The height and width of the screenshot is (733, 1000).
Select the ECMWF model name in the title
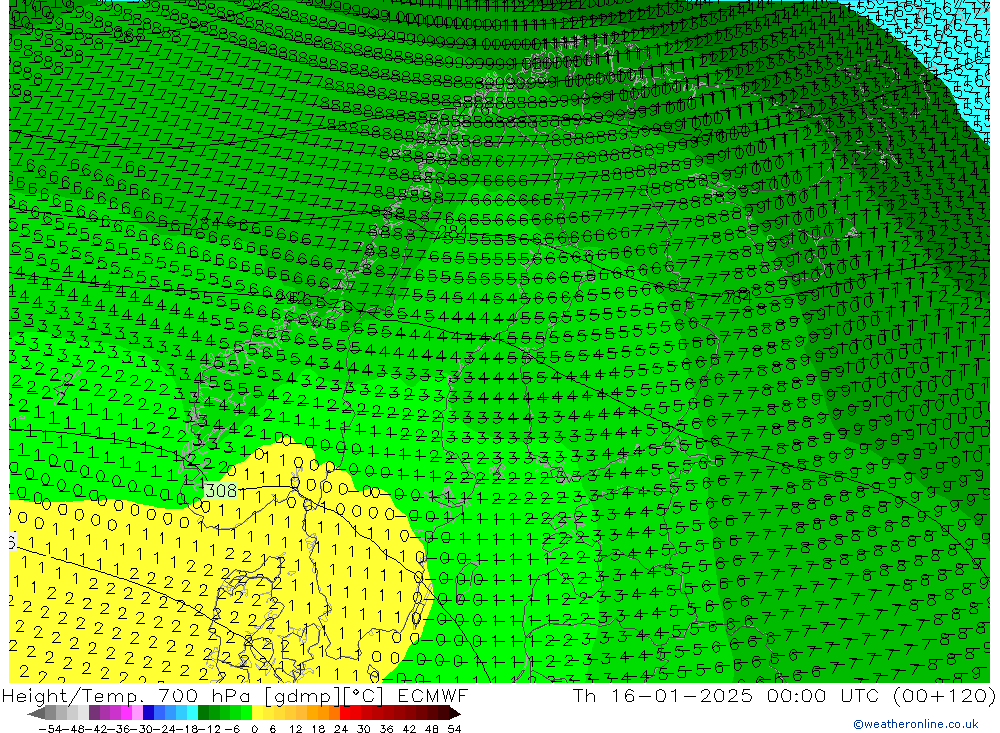click(432, 695)
